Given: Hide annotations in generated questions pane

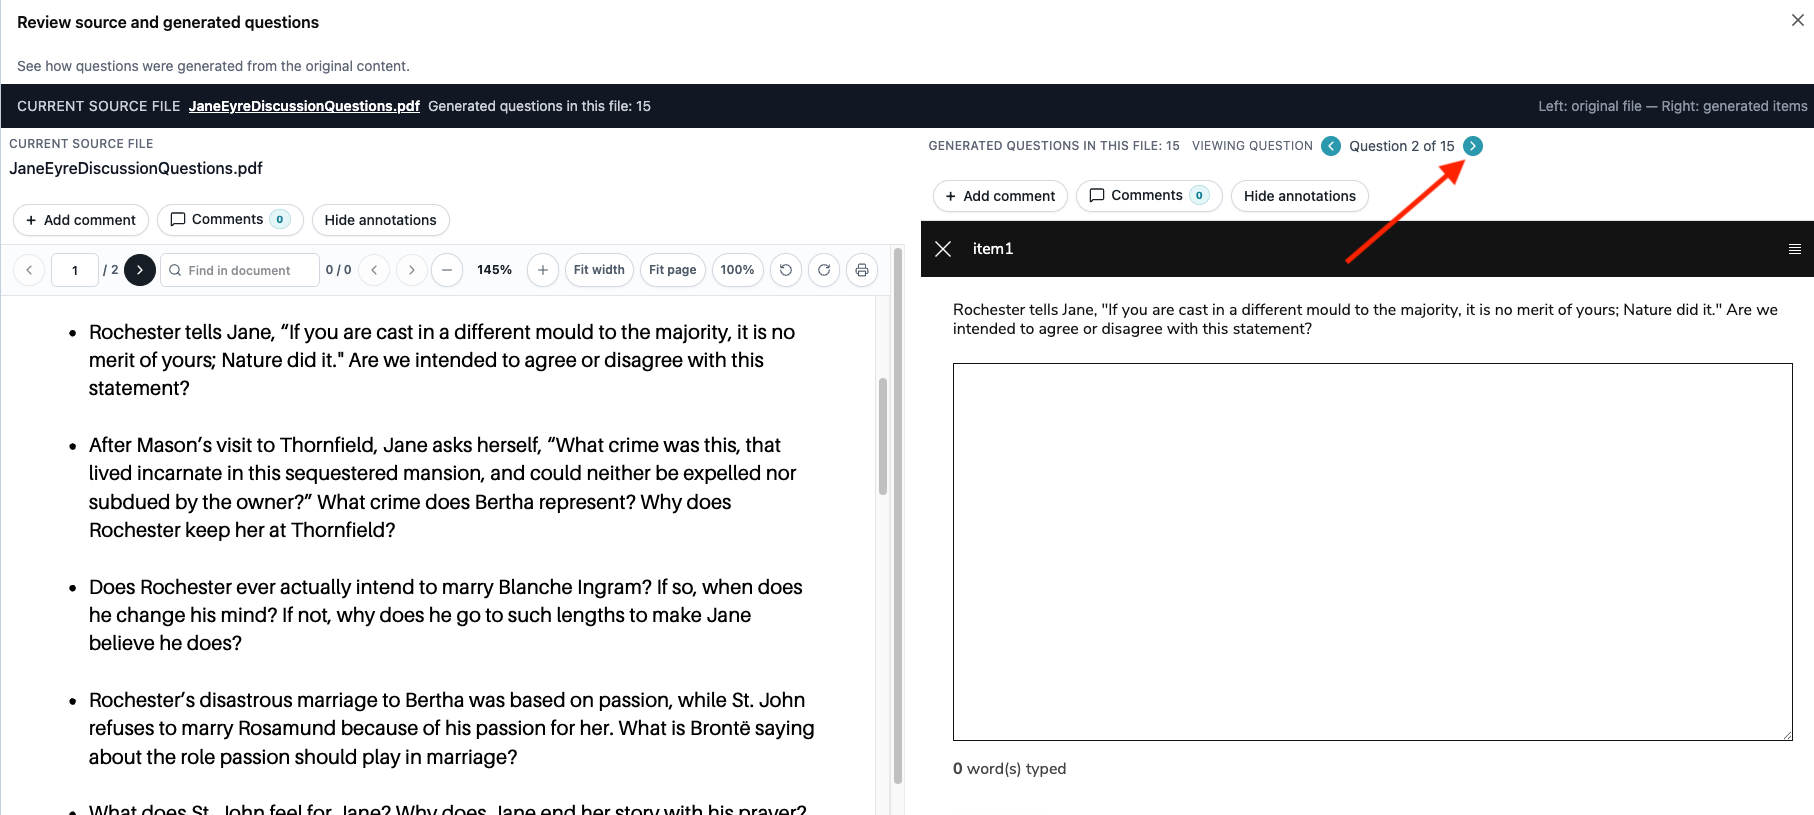Looking at the screenshot, I should 1300,196.
